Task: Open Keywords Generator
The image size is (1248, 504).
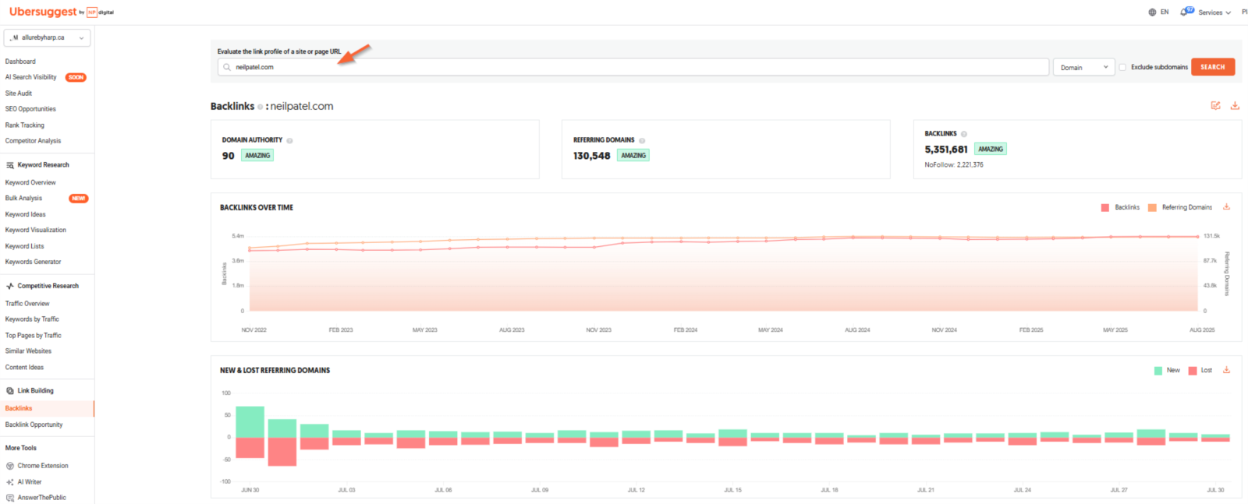Action: pos(32,262)
